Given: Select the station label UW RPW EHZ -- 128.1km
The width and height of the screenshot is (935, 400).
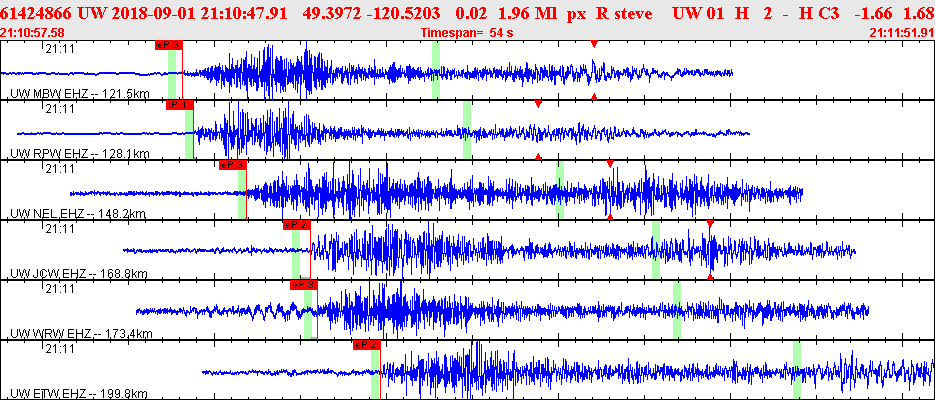Looking at the screenshot, I should pos(80,154).
